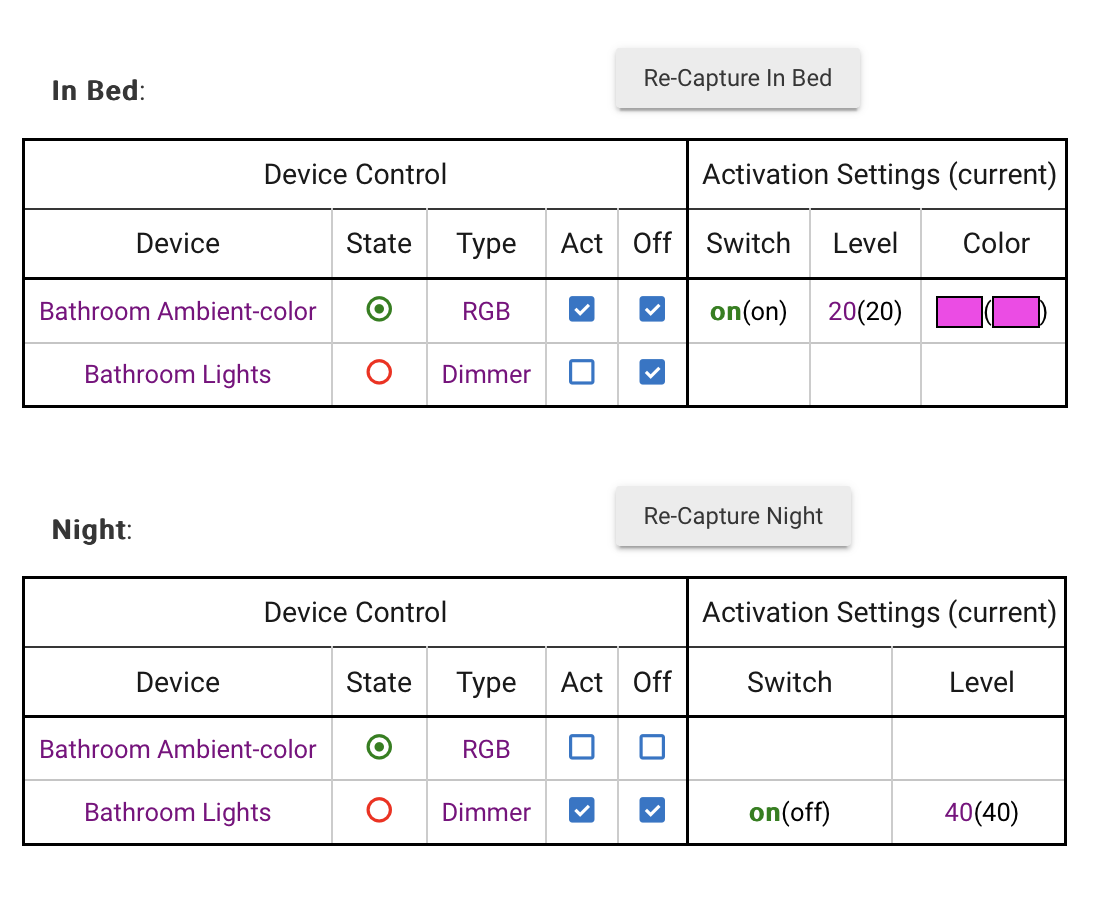The height and width of the screenshot is (912, 1098).
Task: Uncheck Off for In Bed Bathroom Ambient-color
Action: (x=652, y=309)
